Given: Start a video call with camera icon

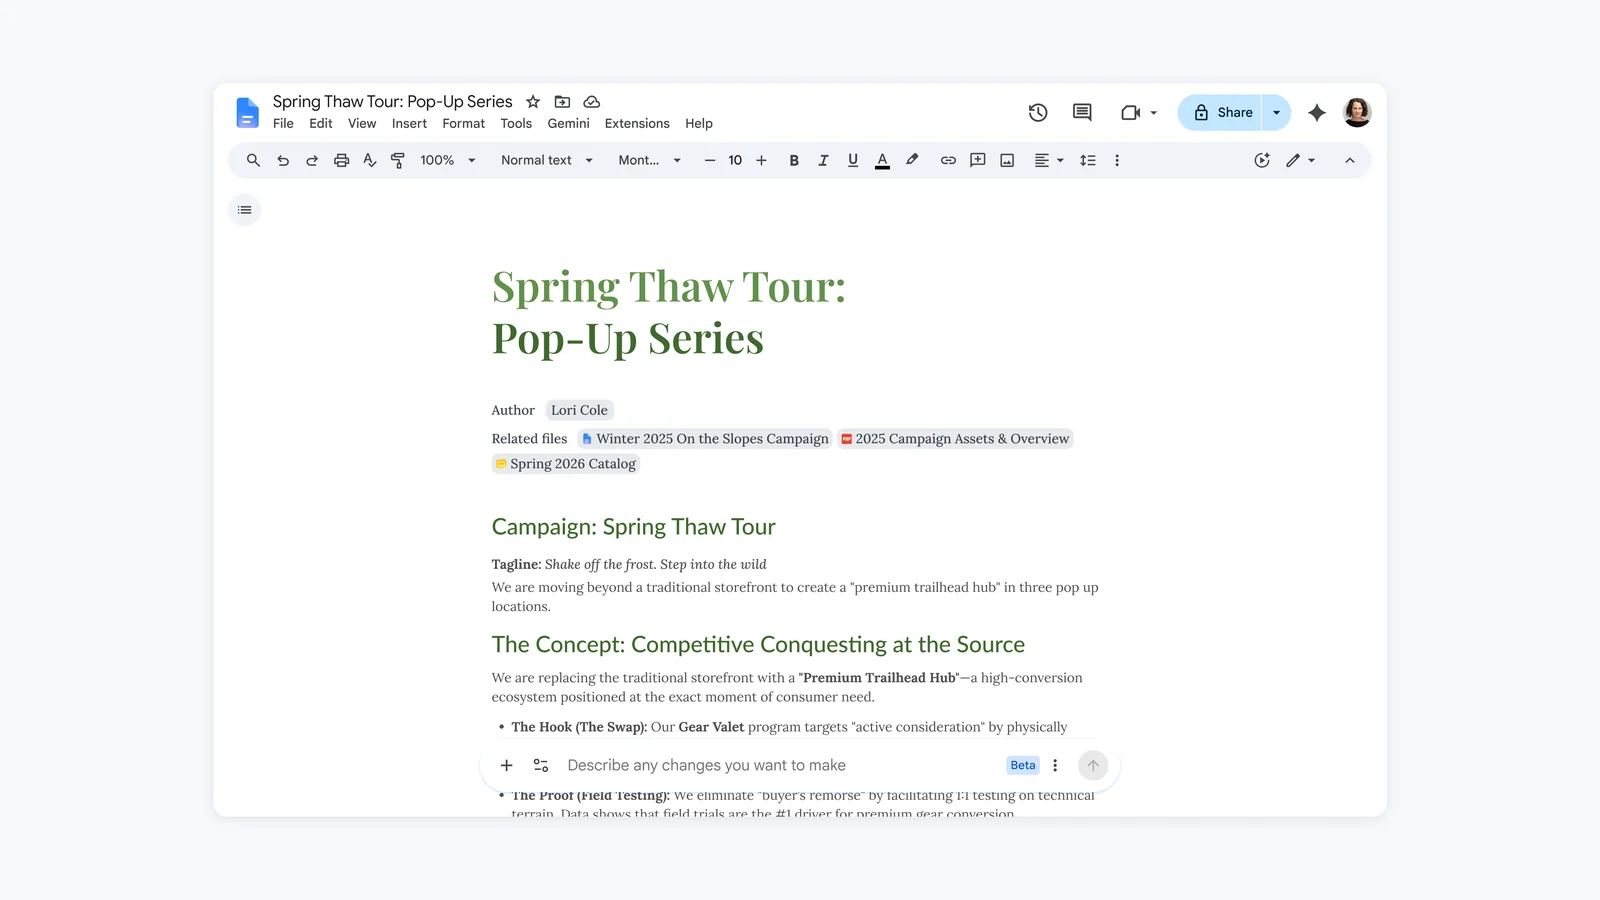Looking at the screenshot, I should coord(1131,113).
